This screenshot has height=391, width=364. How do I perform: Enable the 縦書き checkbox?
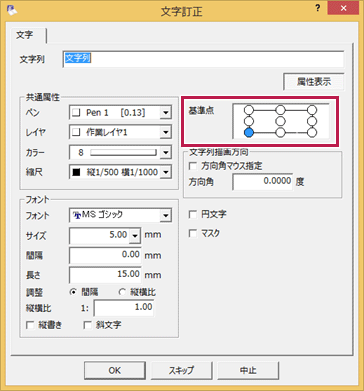coord(30,325)
